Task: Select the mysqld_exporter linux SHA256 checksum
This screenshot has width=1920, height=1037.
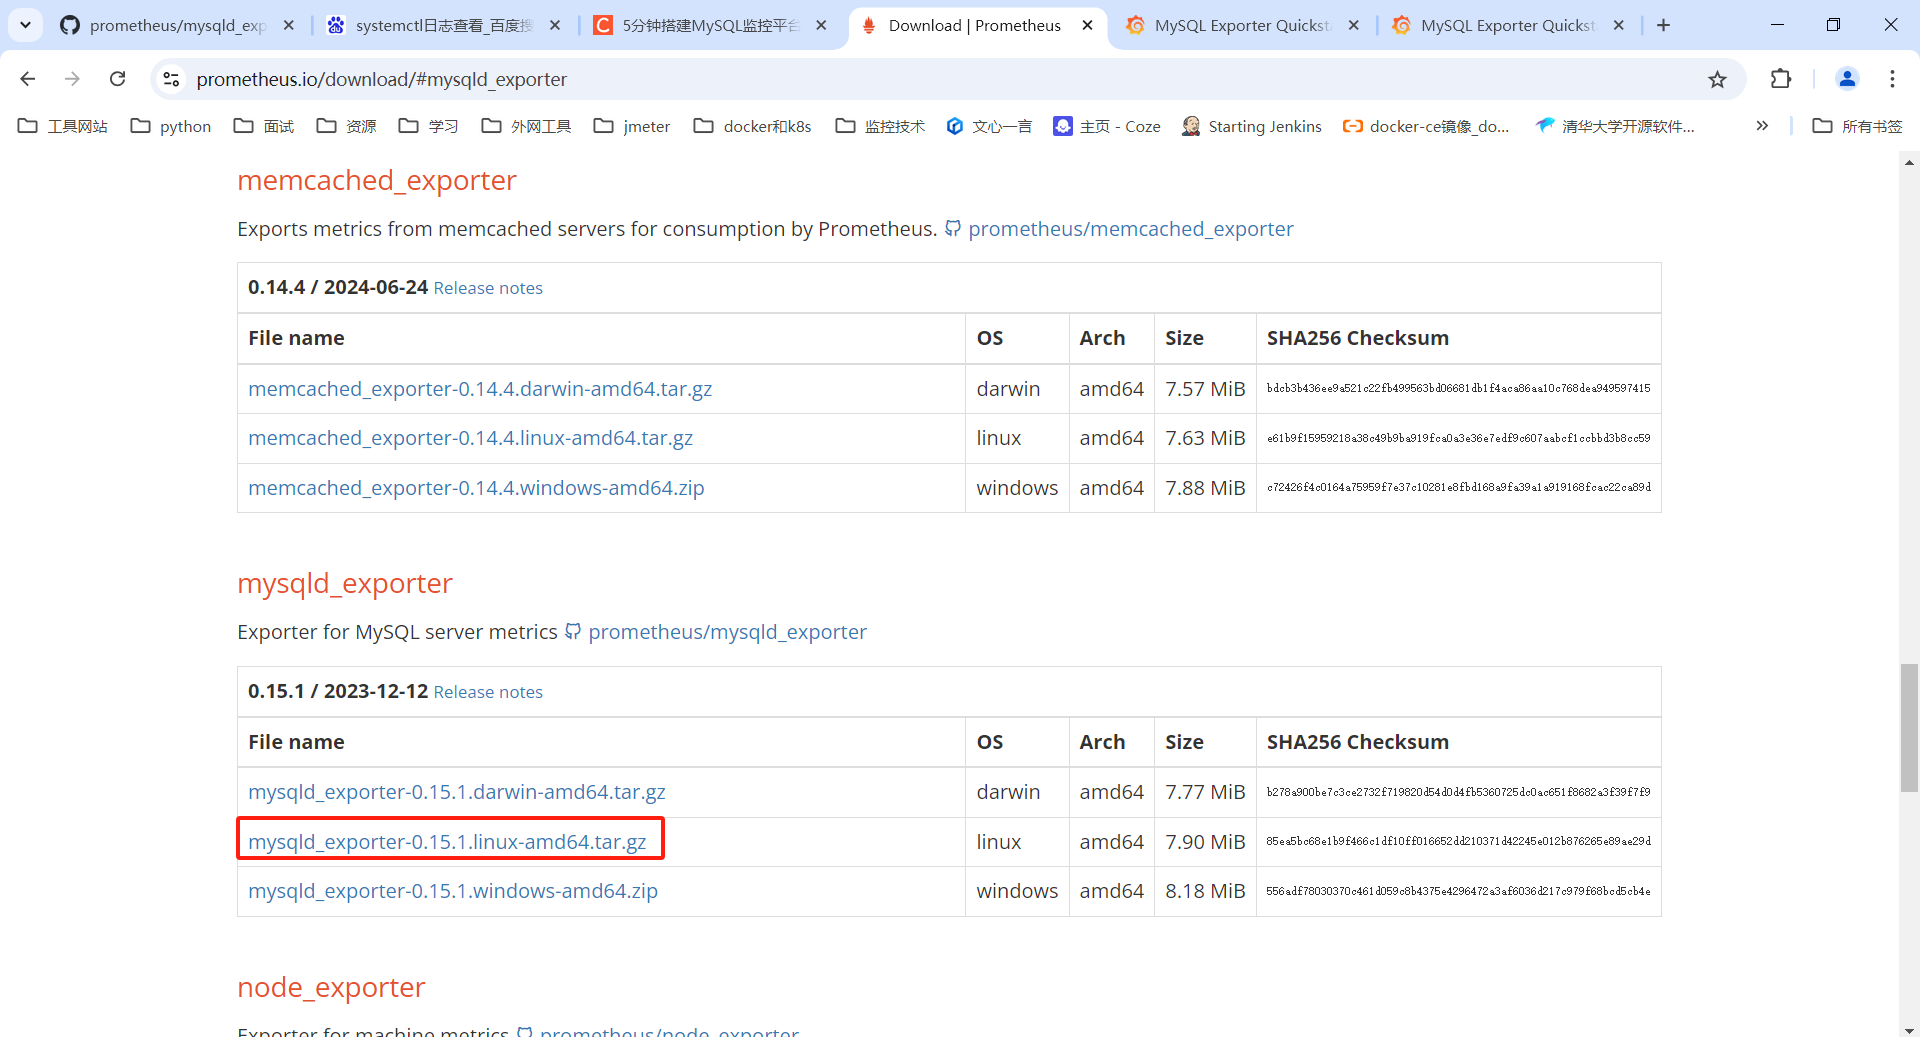Action: point(1458,842)
